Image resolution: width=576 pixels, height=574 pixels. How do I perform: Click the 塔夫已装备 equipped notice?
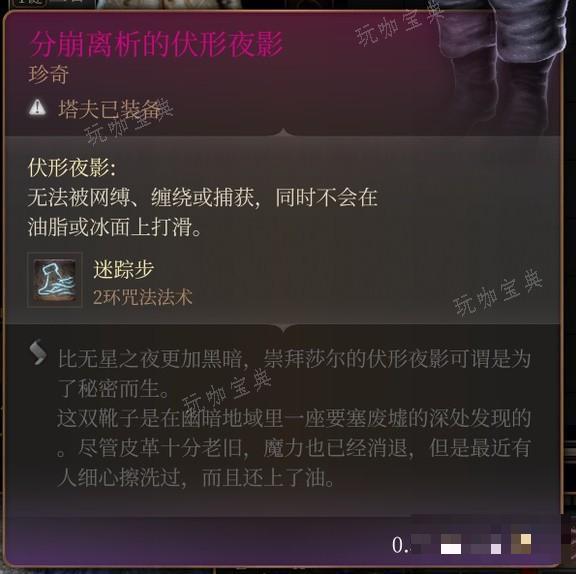pos(109,109)
